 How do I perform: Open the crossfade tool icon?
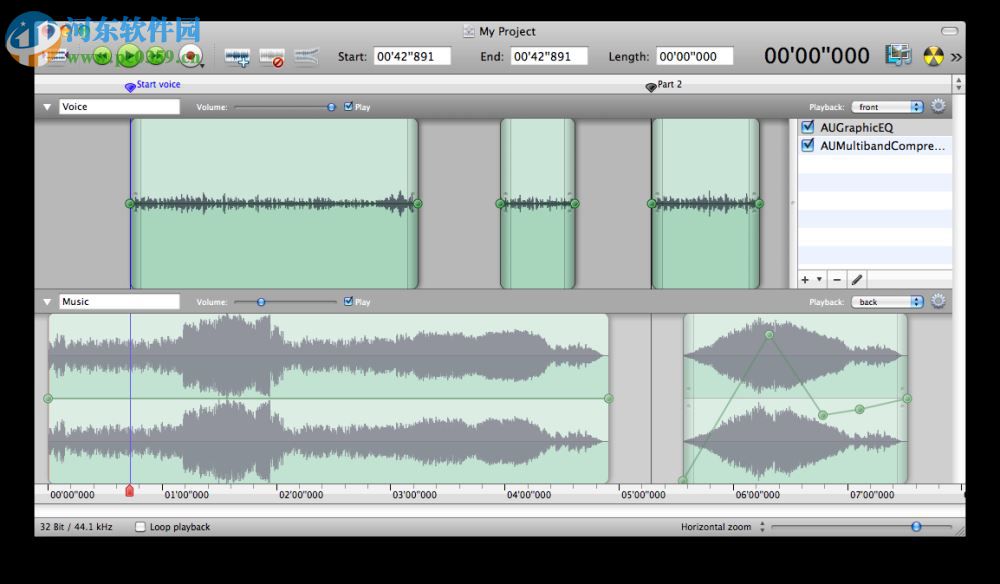pos(305,57)
